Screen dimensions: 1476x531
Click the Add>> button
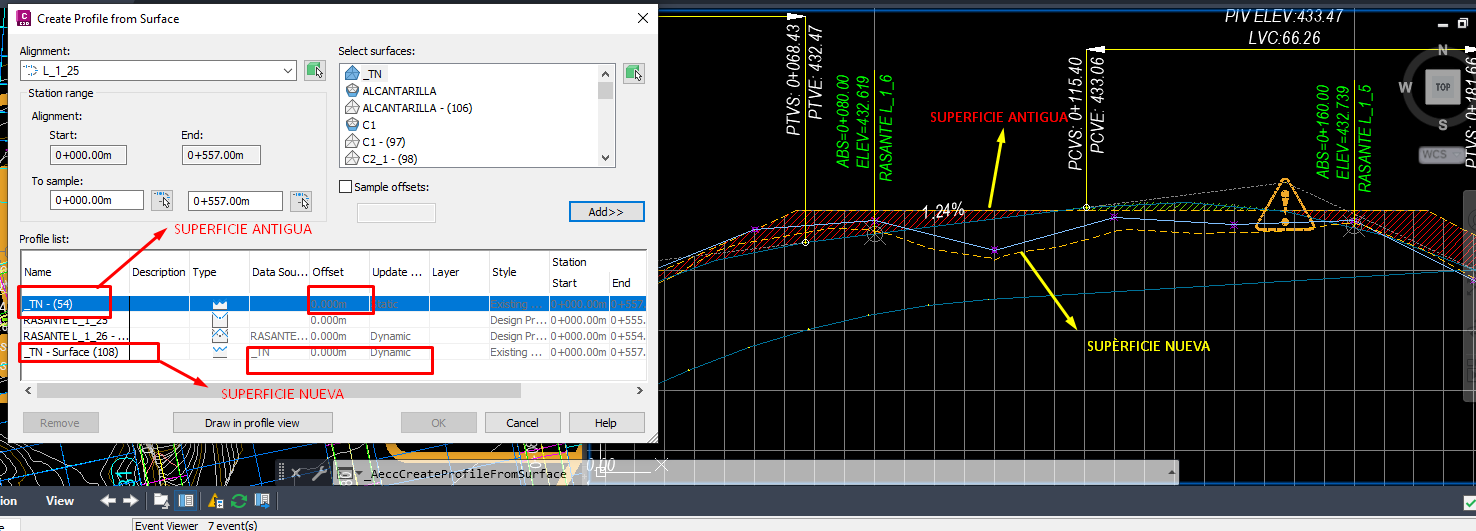click(606, 212)
